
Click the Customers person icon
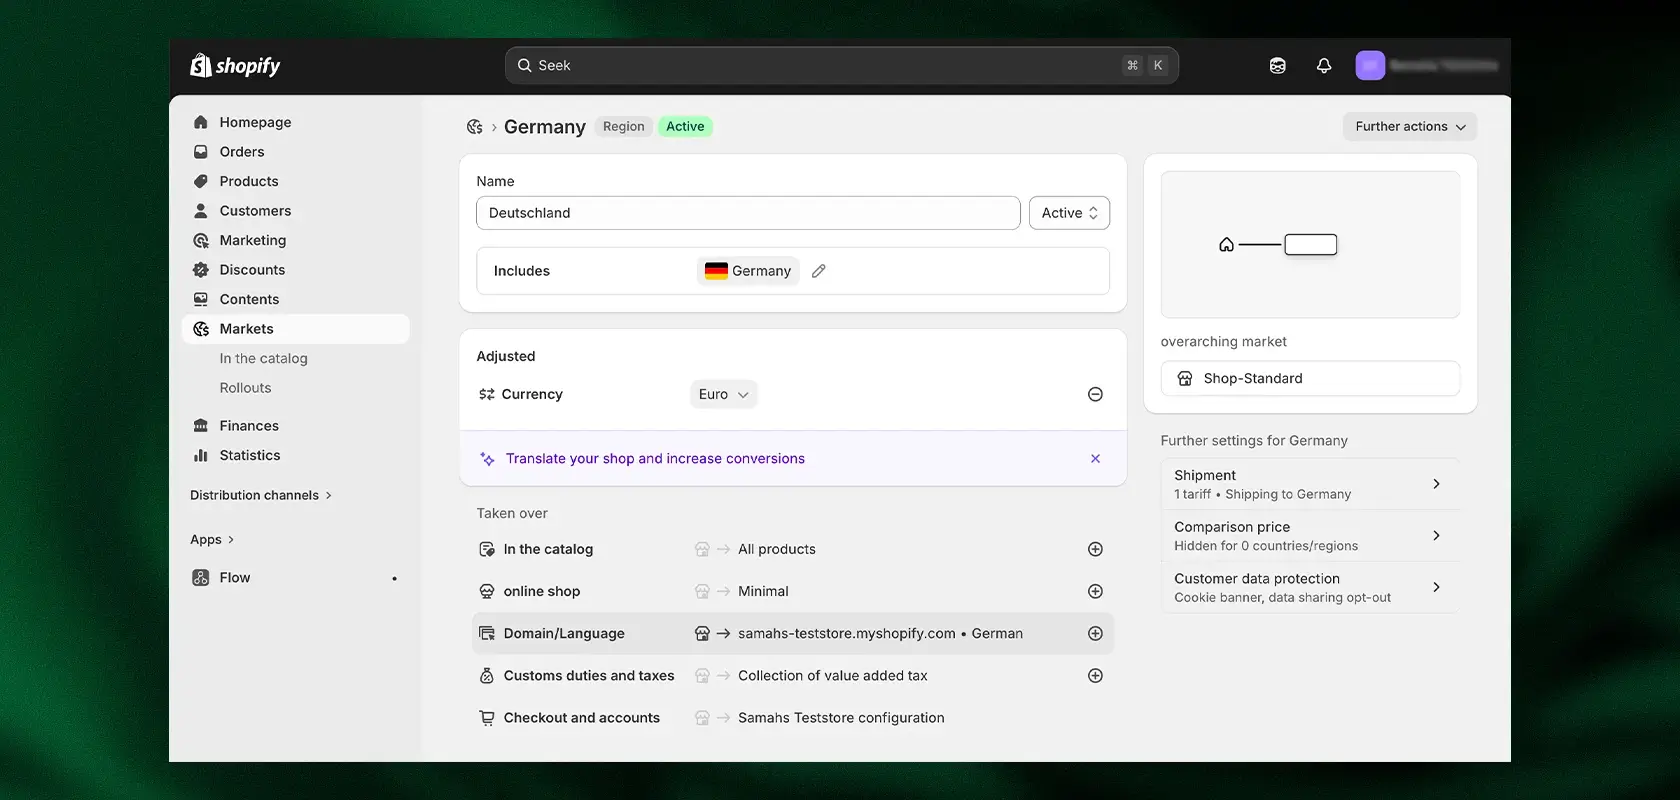[201, 211]
